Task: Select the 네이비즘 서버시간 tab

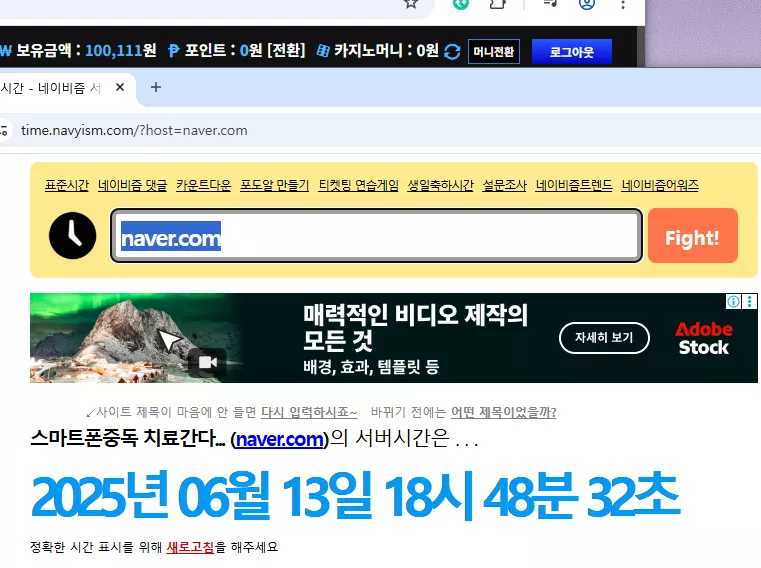Action: [51, 88]
